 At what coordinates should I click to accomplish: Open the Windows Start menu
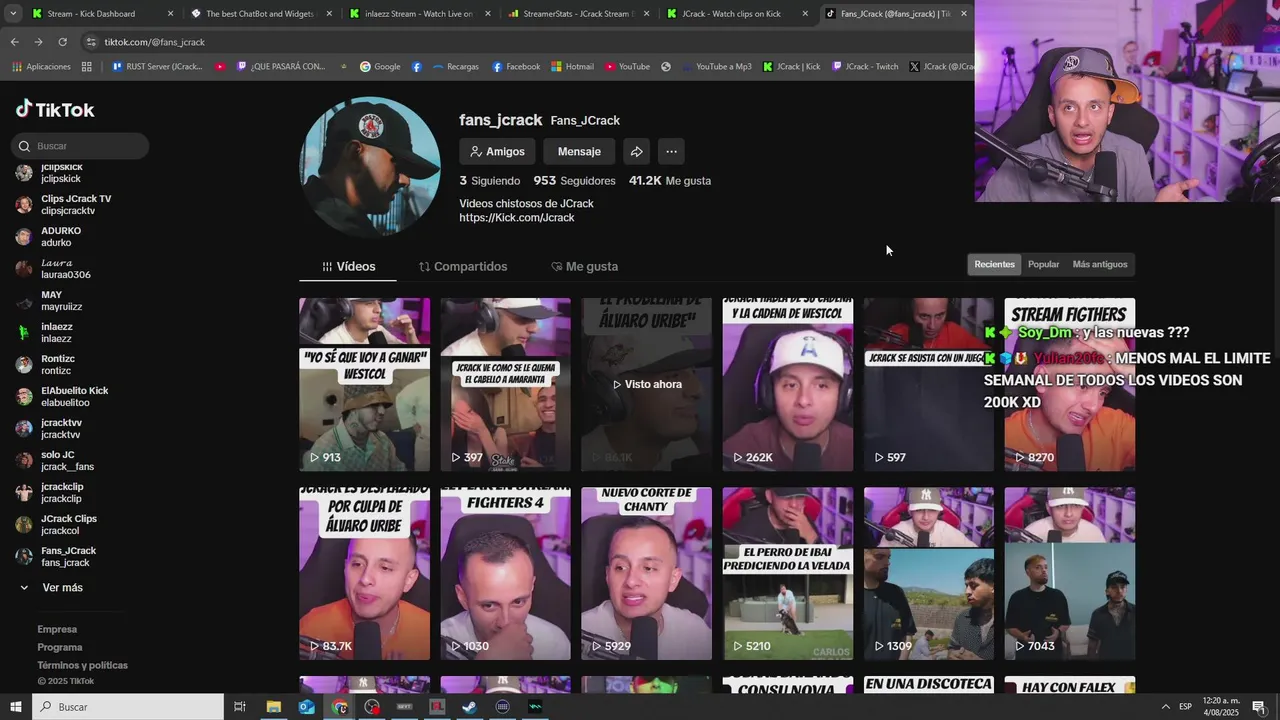click(15, 707)
